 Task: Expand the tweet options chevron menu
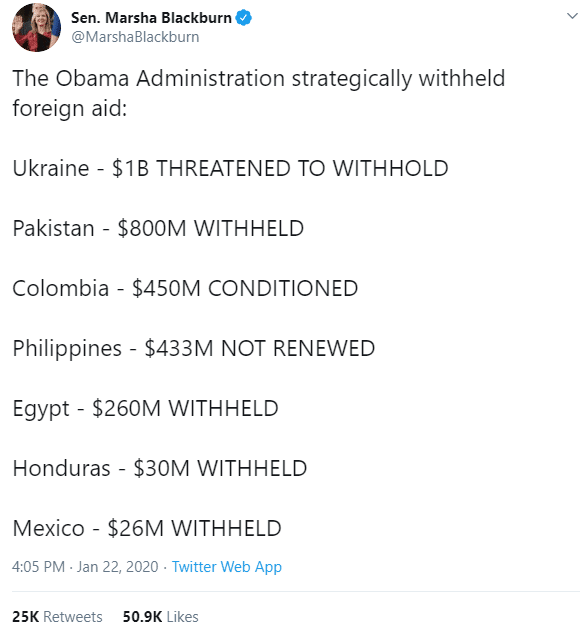pos(572,16)
